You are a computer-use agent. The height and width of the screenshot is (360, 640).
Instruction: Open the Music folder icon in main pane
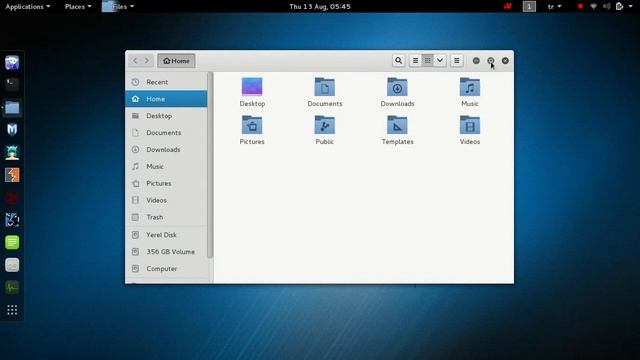470,87
